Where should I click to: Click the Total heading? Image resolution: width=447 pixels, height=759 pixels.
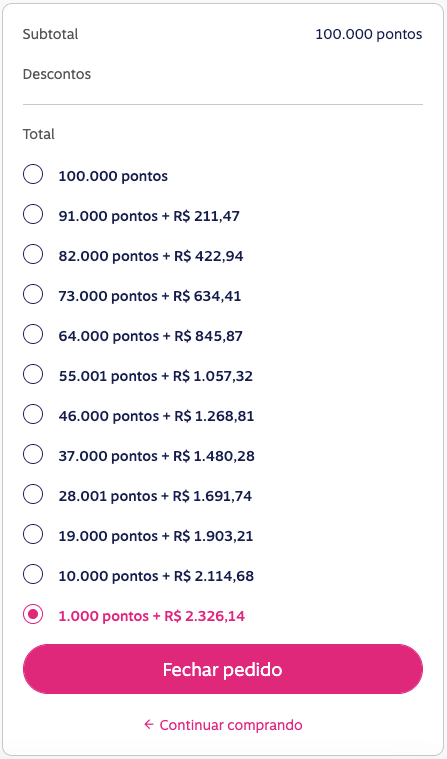[x=39, y=134]
